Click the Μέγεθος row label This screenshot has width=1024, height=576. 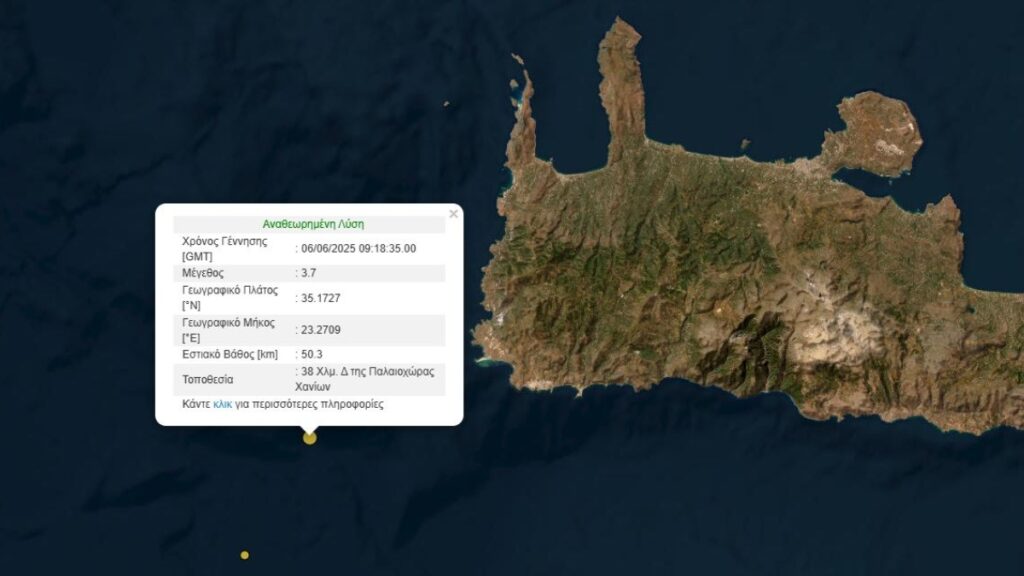point(202,273)
